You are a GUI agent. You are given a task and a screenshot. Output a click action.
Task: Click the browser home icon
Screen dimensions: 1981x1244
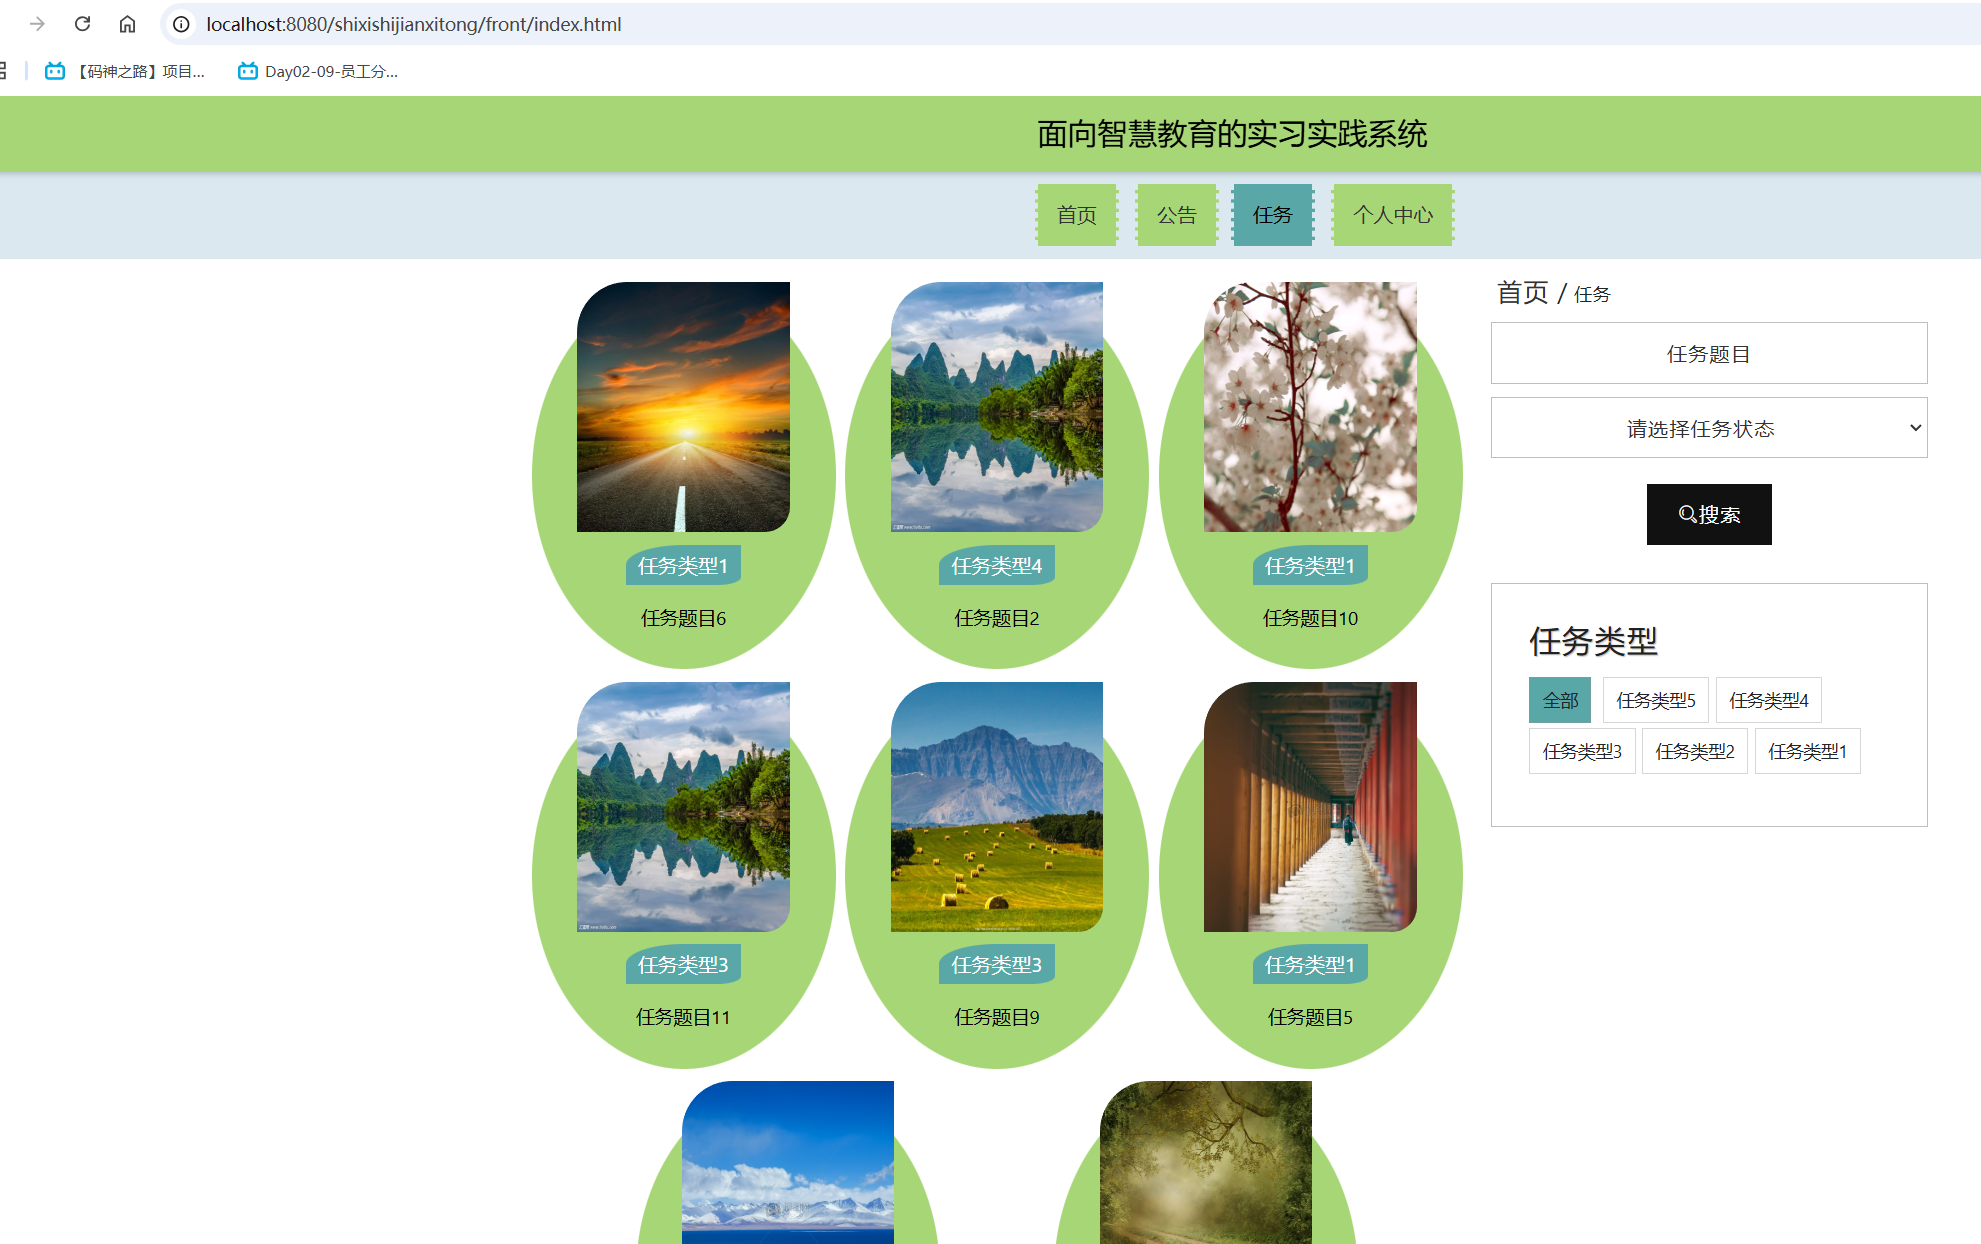pos(127,24)
